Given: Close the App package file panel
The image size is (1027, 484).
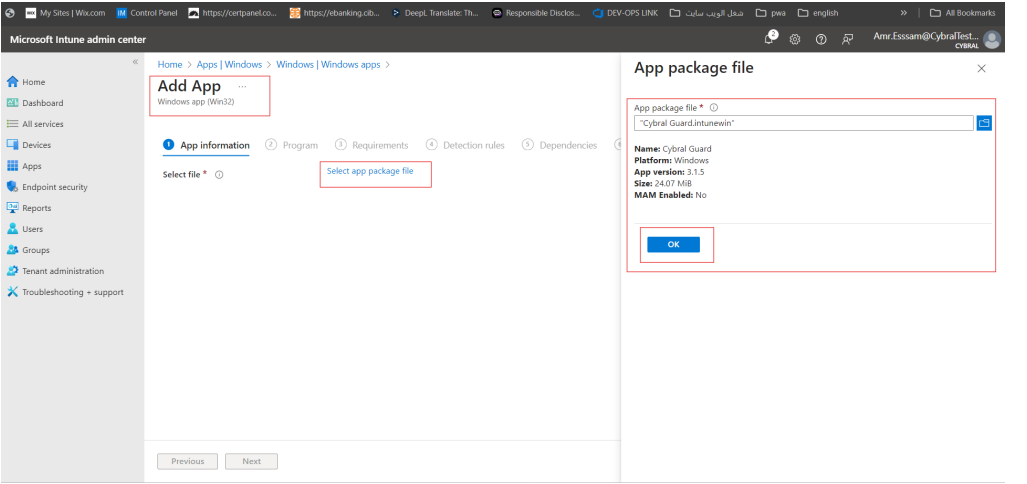Looking at the screenshot, I should [981, 69].
